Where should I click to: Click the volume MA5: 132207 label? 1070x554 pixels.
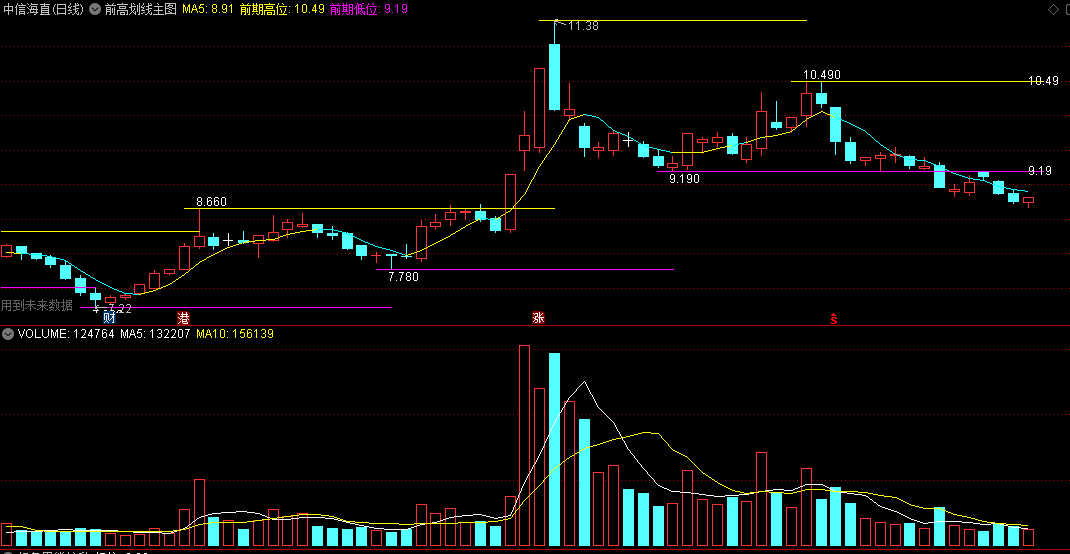click(156, 334)
